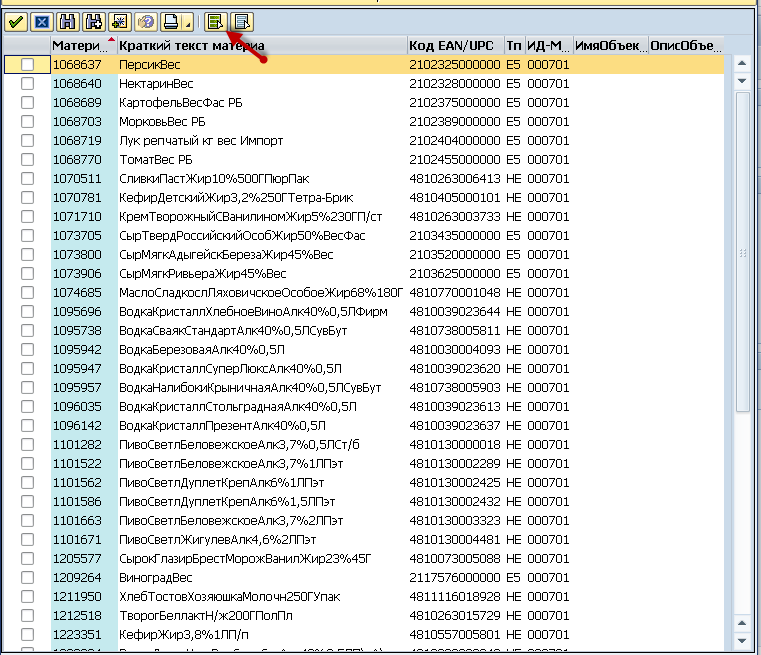This screenshot has width=761, height=655.
Task: Select ВодкаКристаллСуперЛюксАлк40%0,5Л
Action: pyautogui.click(x=231, y=368)
